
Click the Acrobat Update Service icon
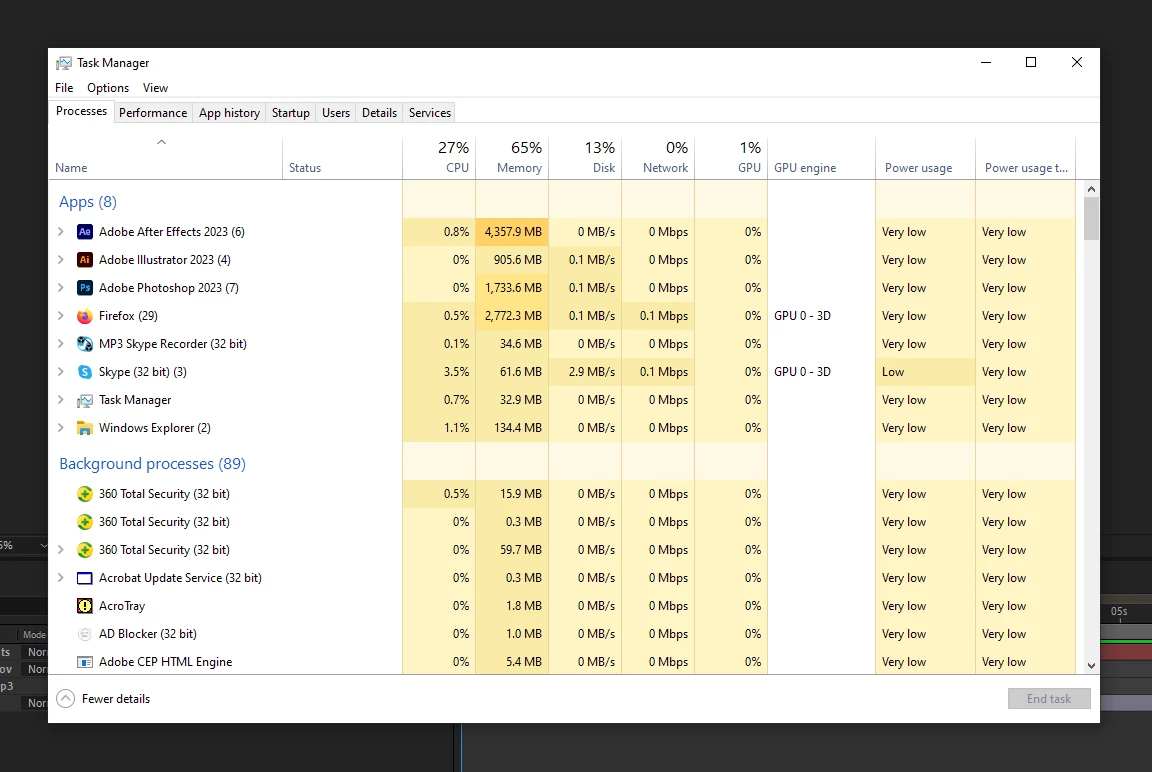coord(84,578)
